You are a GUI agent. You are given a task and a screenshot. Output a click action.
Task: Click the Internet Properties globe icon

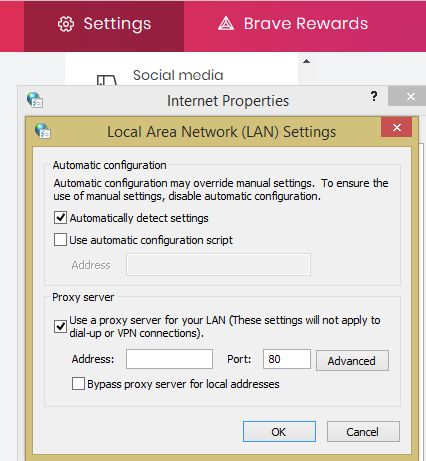point(35,100)
